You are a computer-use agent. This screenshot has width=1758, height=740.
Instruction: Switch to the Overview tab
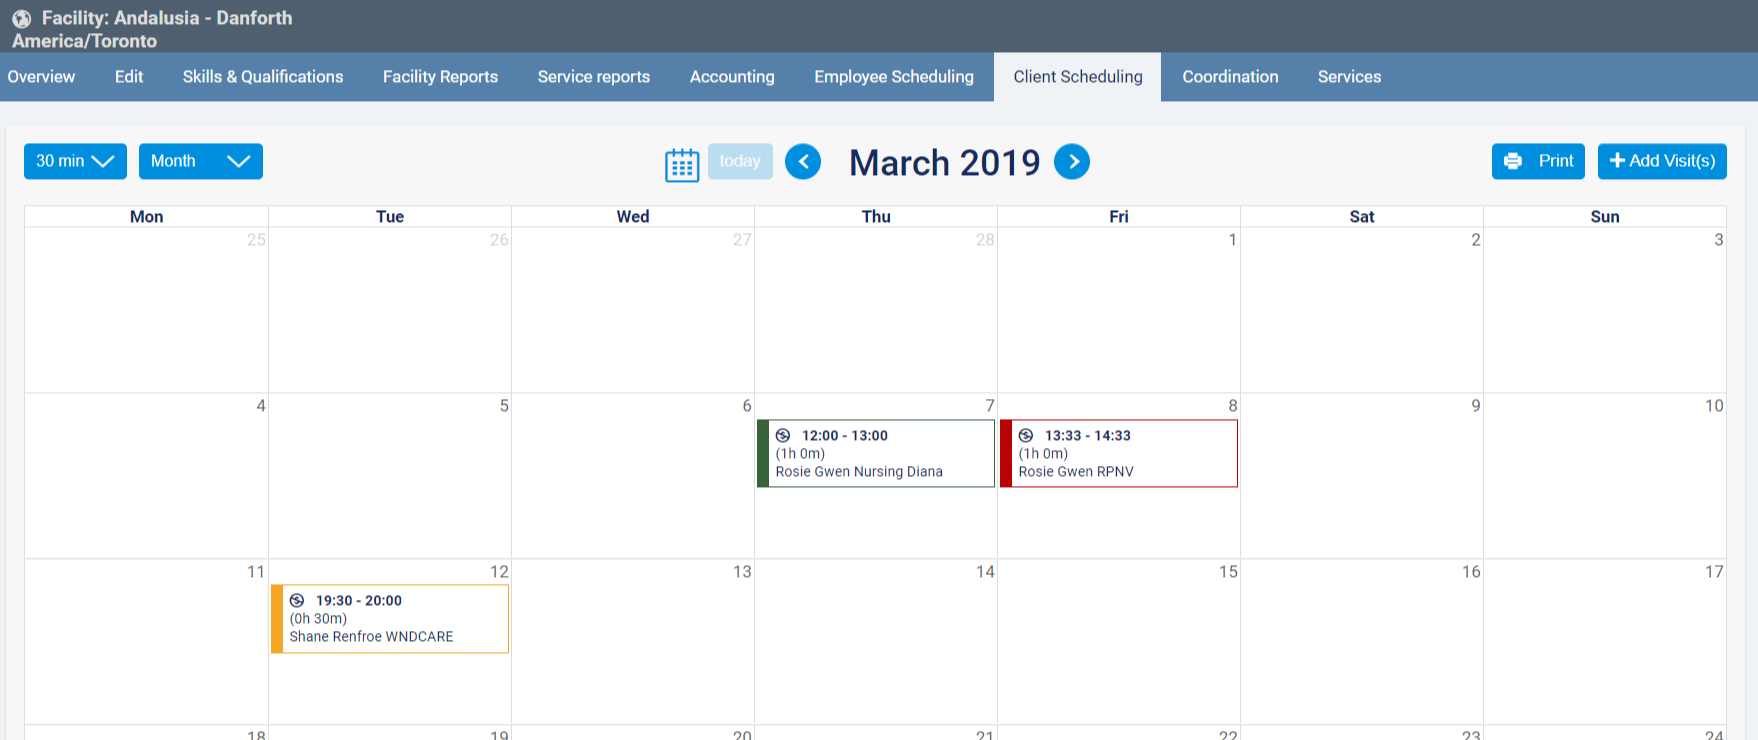point(41,77)
